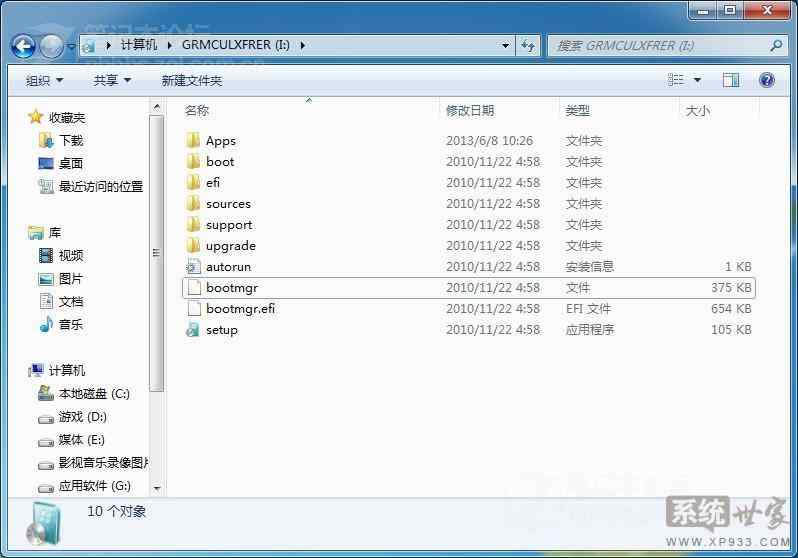Image resolution: width=798 pixels, height=558 pixels.
Task: Select the Apps folder icon
Action: (193, 141)
